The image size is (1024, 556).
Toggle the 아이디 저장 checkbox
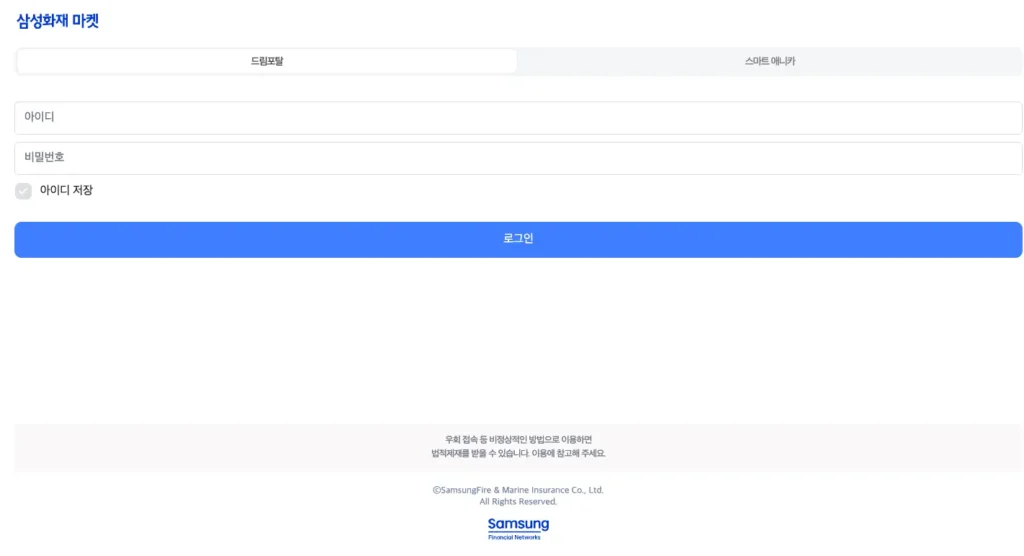(x=24, y=191)
